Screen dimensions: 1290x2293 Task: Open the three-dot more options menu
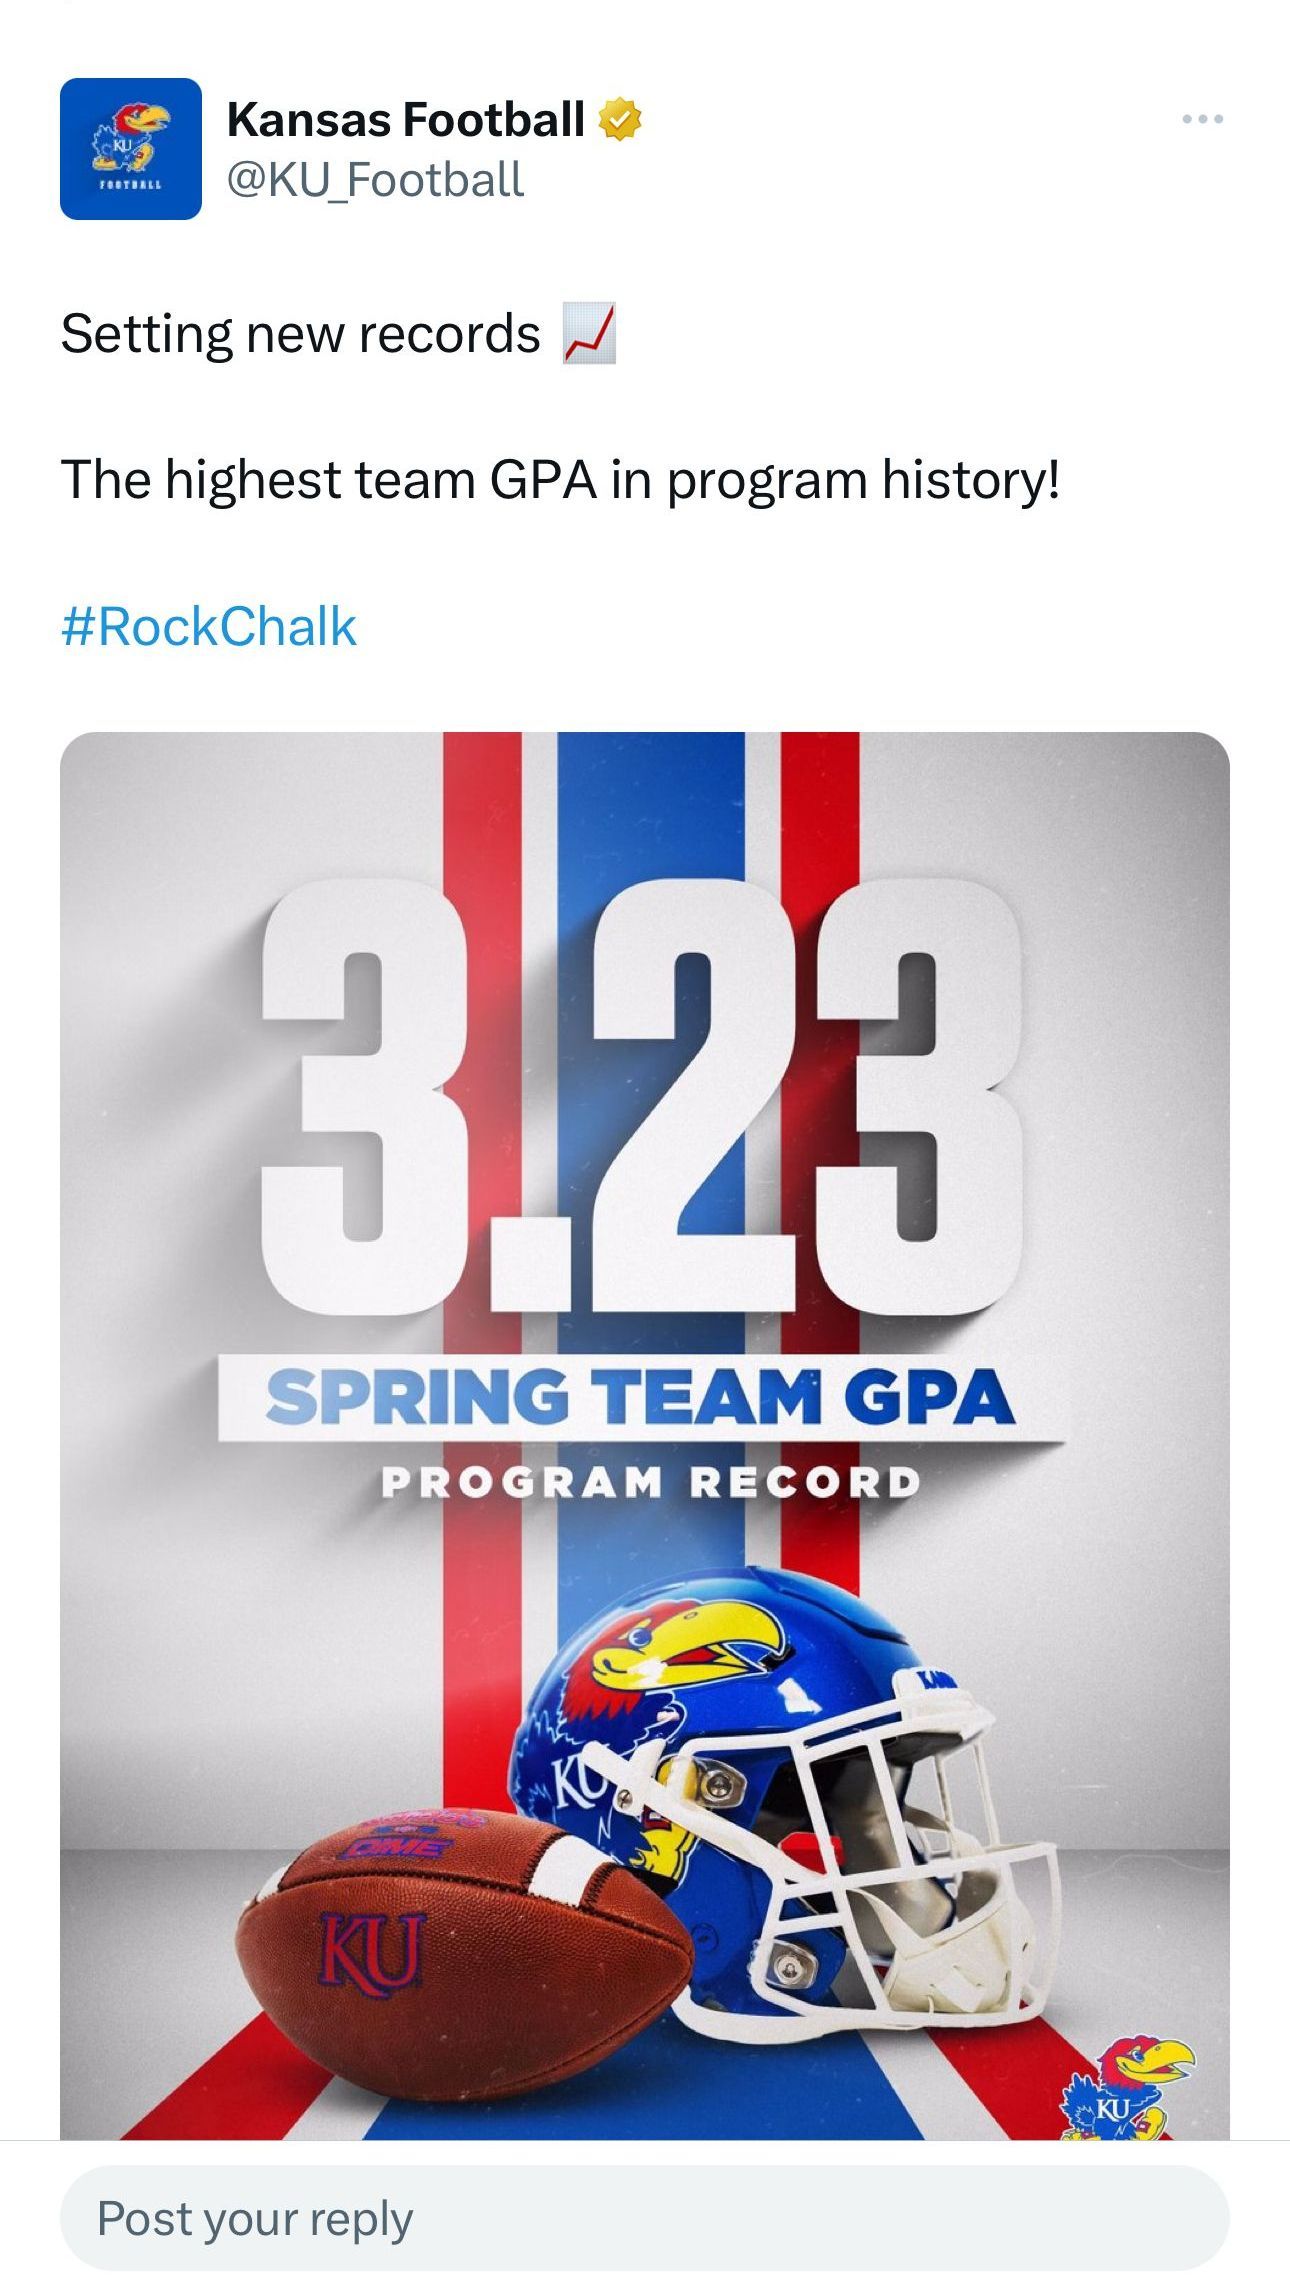tap(1202, 119)
